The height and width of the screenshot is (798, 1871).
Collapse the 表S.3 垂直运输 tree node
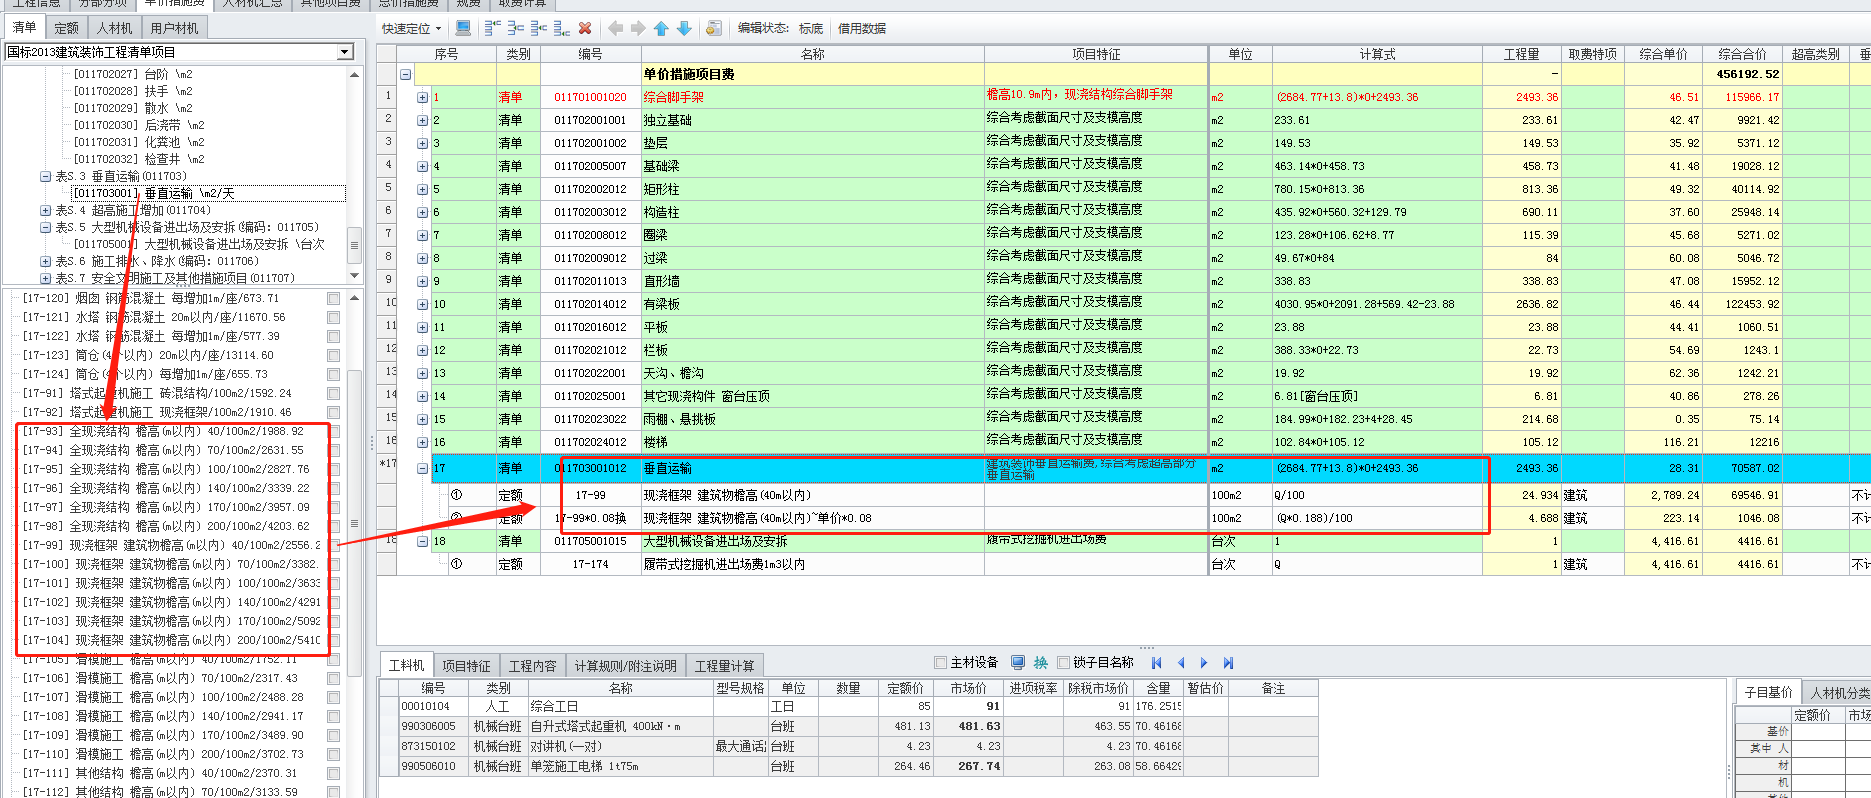pos(45,176)
